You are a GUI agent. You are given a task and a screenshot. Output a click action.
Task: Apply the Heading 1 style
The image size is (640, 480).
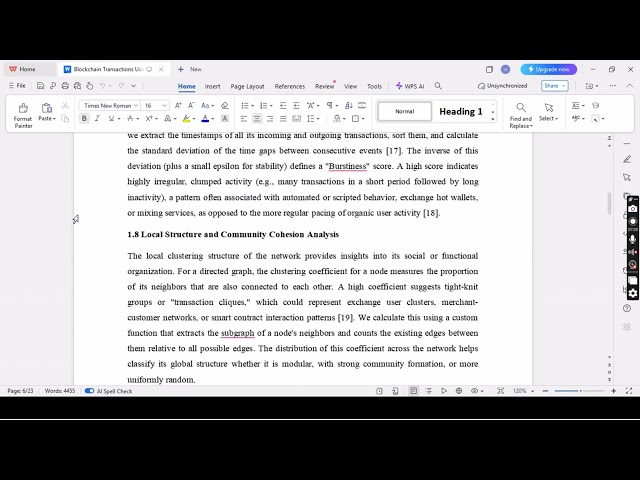(x=460, y=111)
